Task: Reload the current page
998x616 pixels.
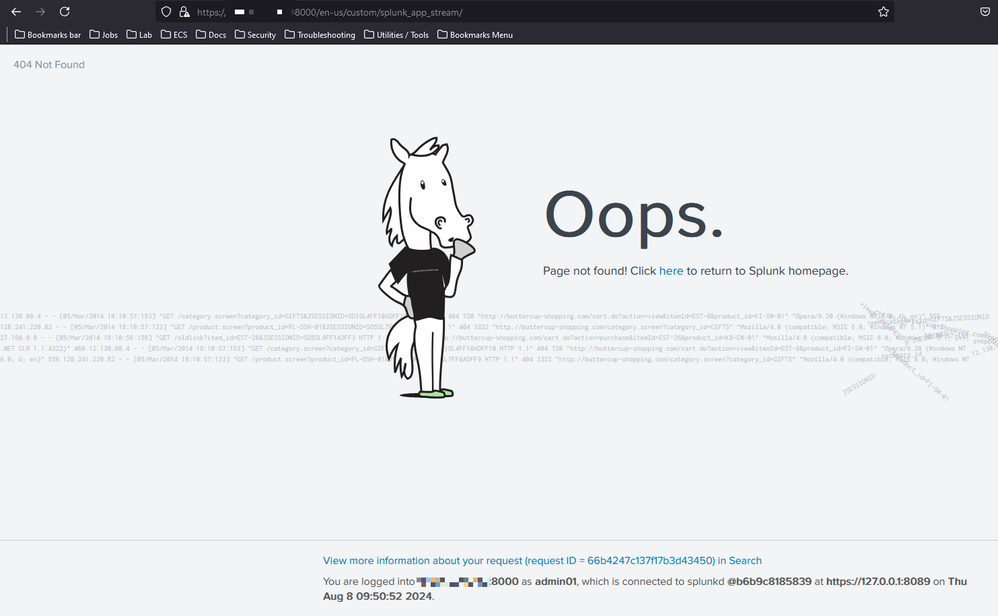Action: tap(64, 11)
